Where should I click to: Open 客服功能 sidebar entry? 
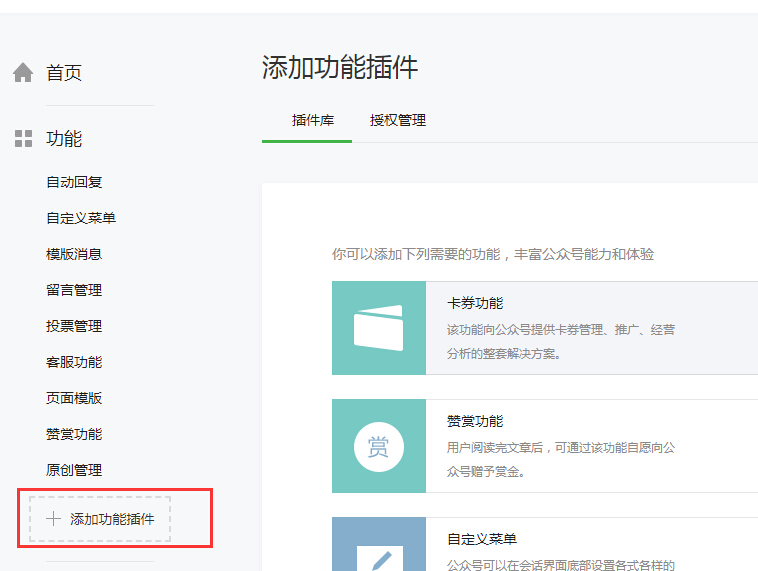(74, 362)
